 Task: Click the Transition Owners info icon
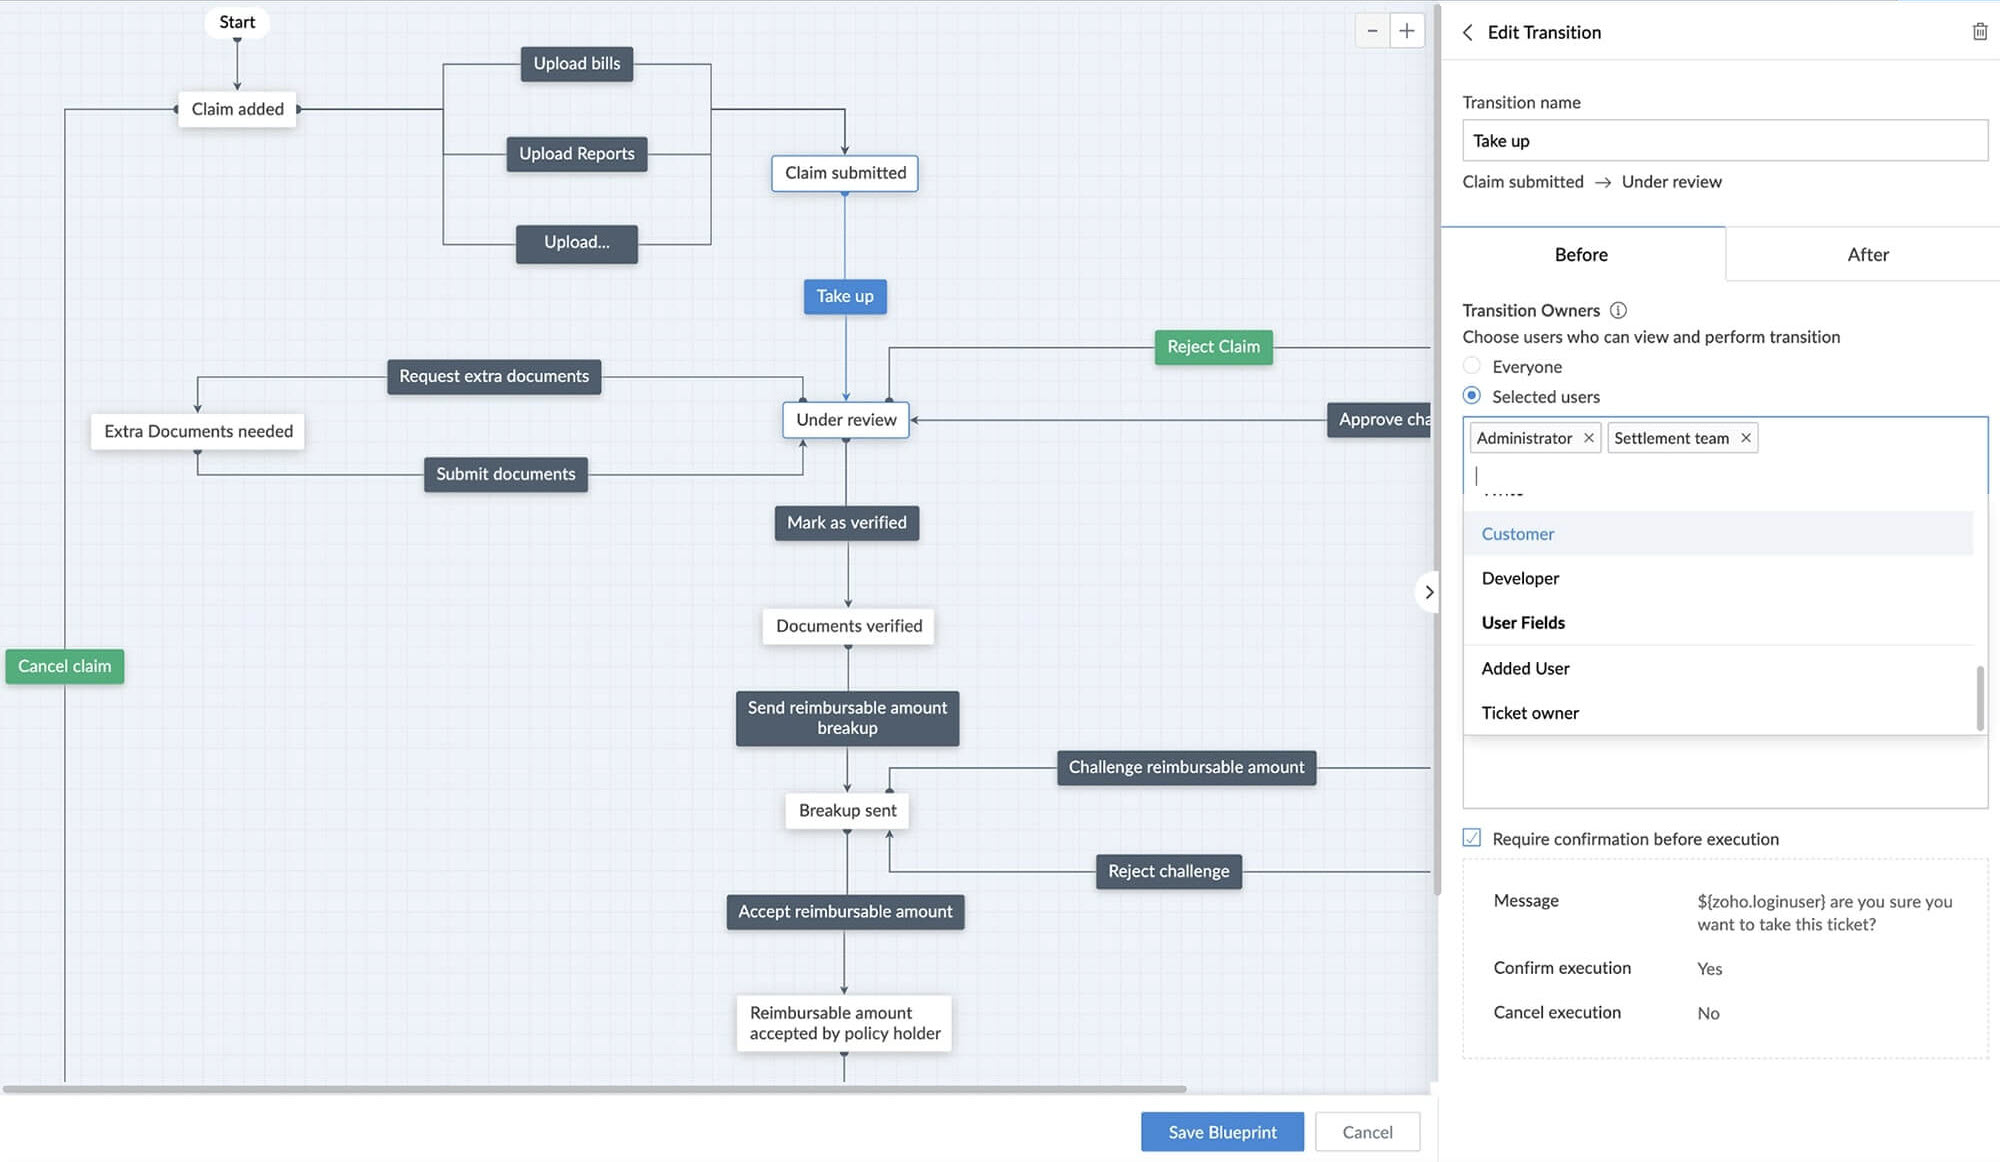click(1618, 310)
